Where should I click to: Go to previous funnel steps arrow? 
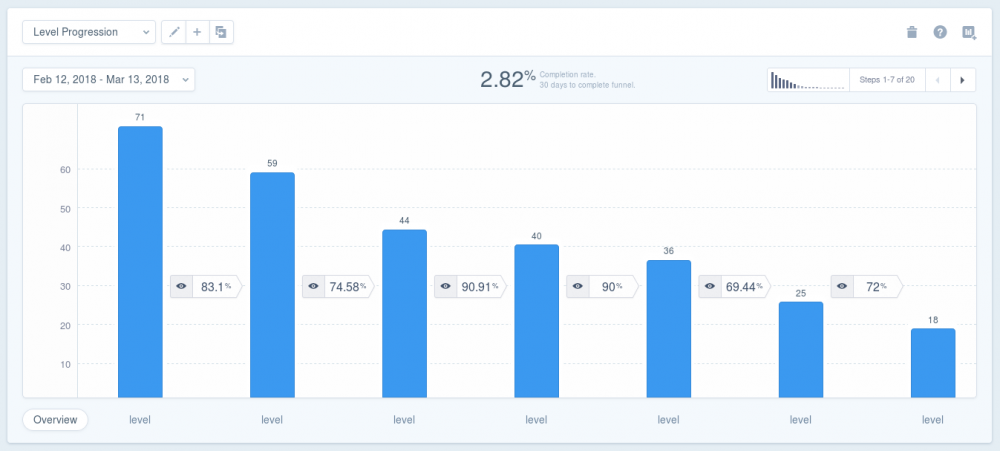[x=938, y=80]
